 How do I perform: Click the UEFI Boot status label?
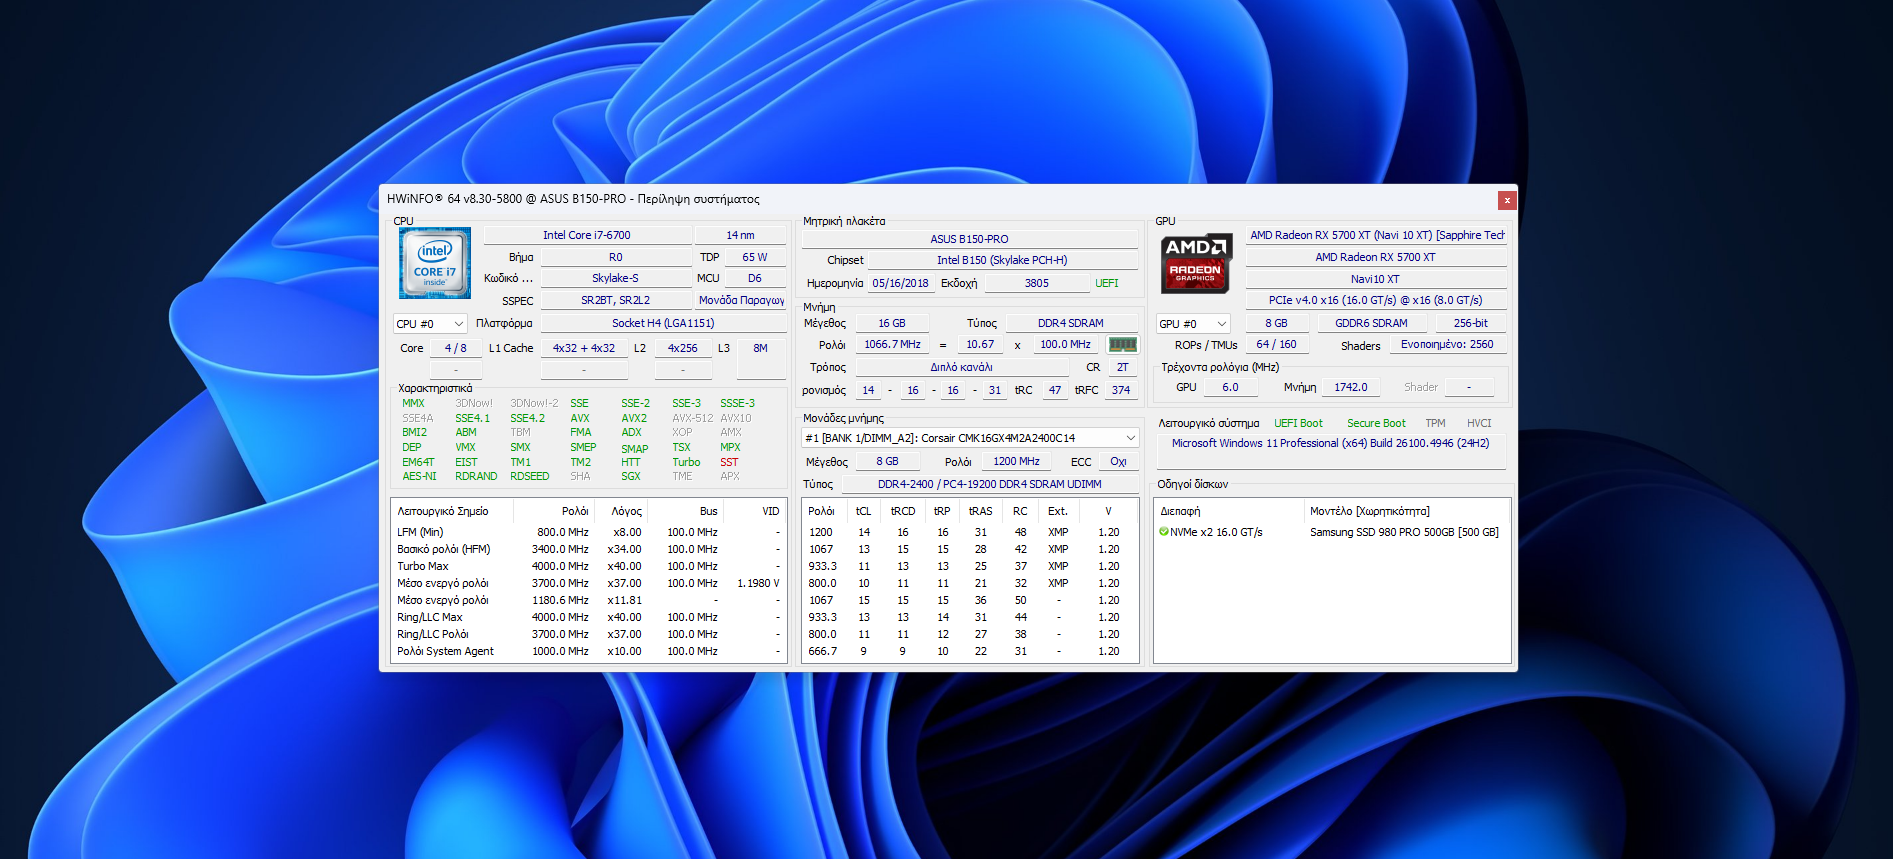coord(1298,423)
